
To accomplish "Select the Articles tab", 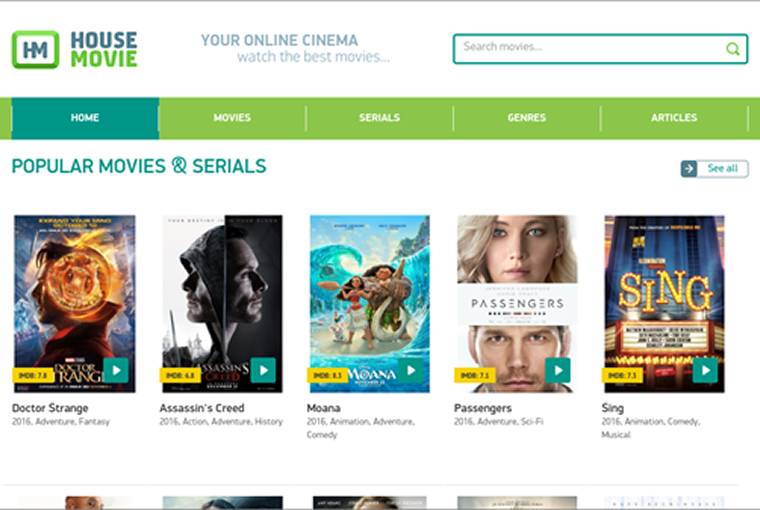I will pyautogui.click(x=674, y=118).
